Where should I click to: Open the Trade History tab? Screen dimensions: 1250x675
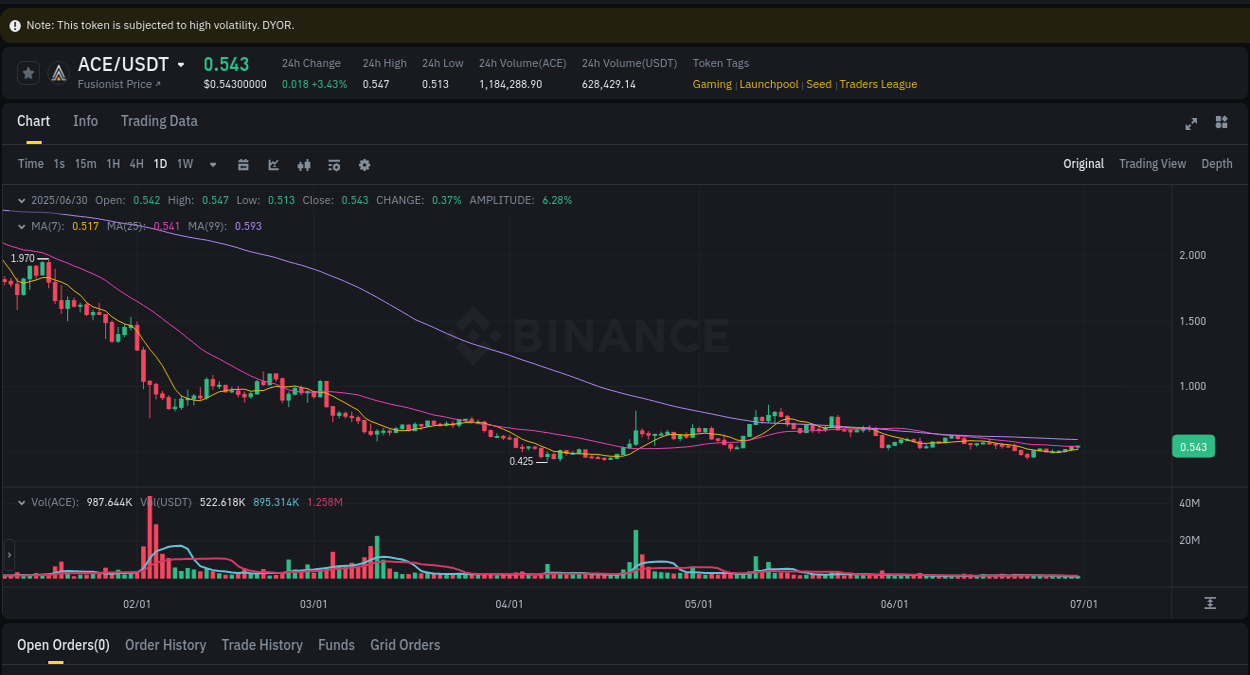click(x=261, y=645)
